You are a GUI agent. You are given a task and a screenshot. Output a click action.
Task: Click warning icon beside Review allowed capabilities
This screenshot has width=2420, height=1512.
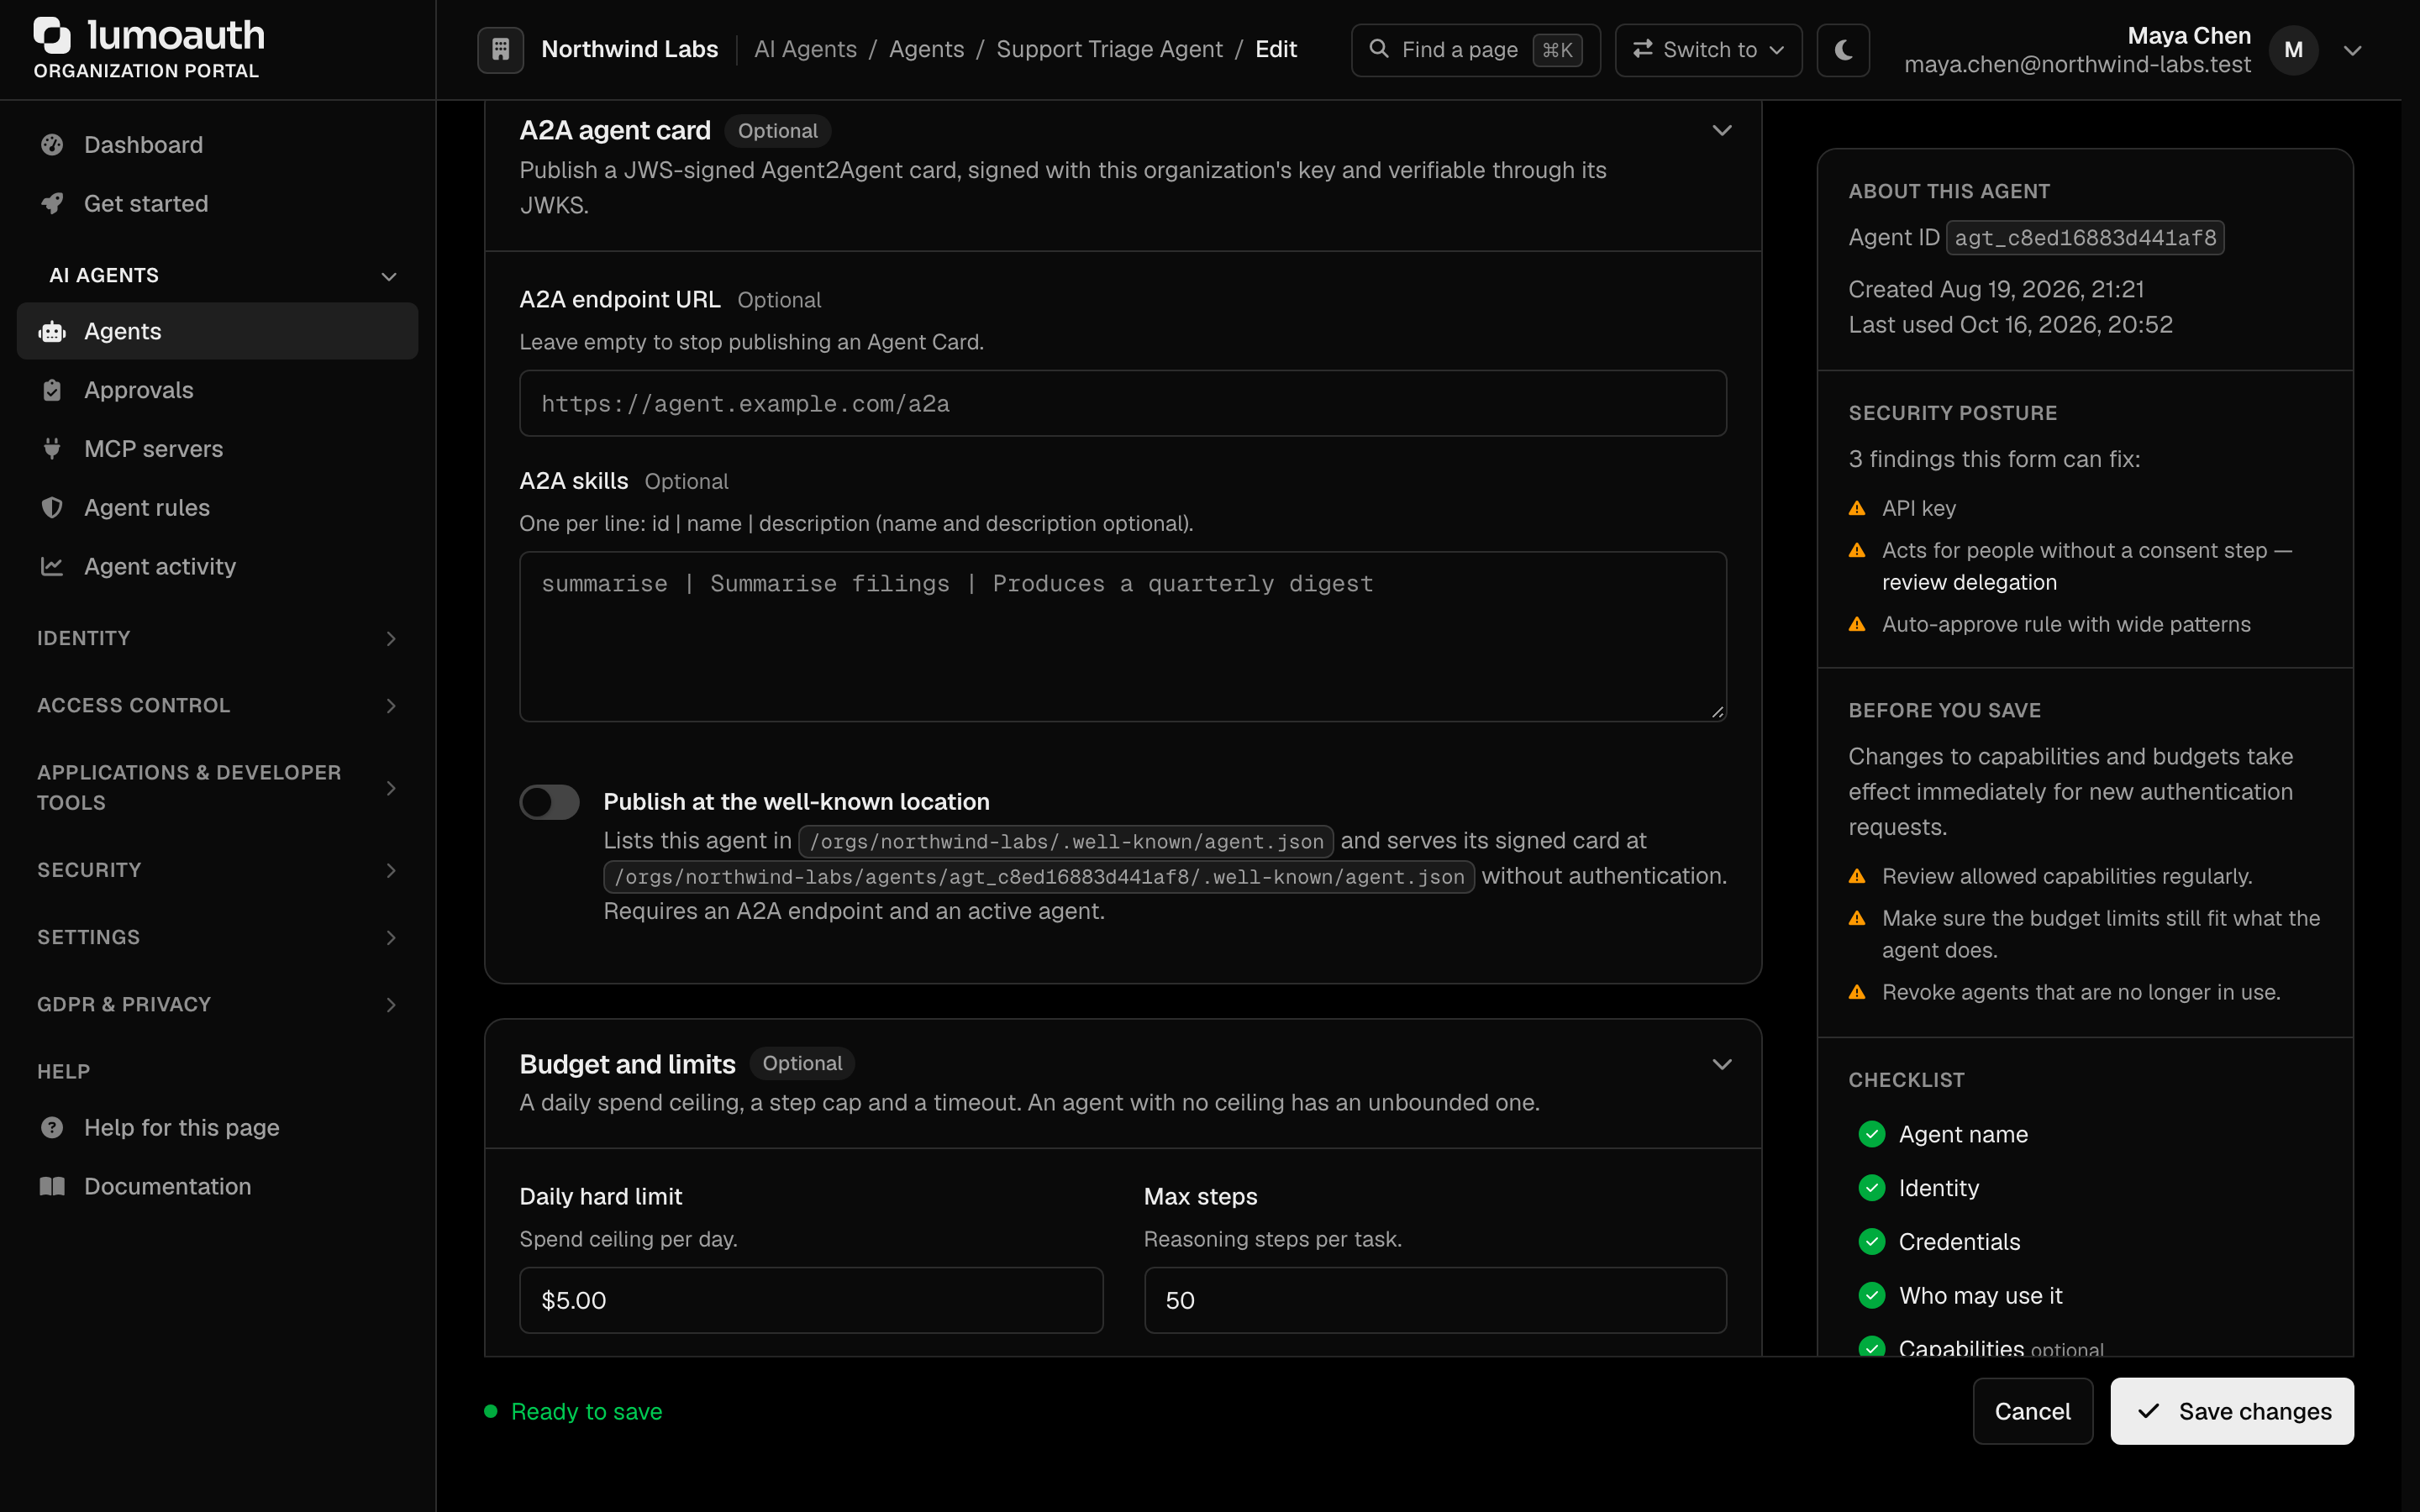(1857, 876)
